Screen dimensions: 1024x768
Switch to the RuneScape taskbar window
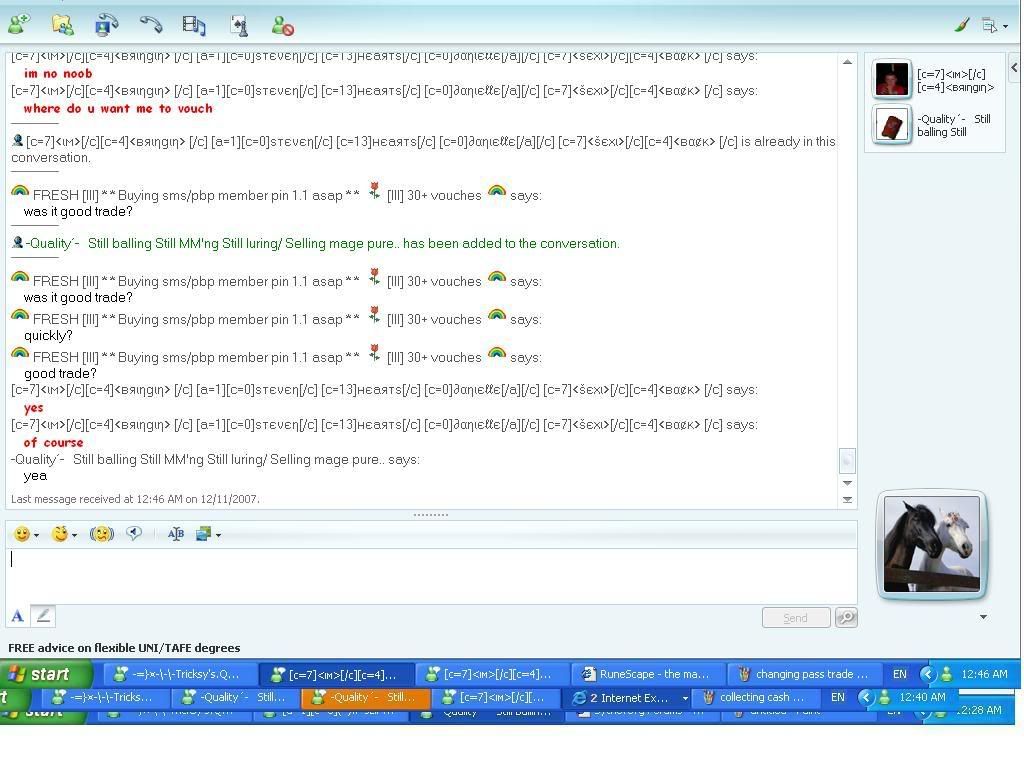coord(648,674)
